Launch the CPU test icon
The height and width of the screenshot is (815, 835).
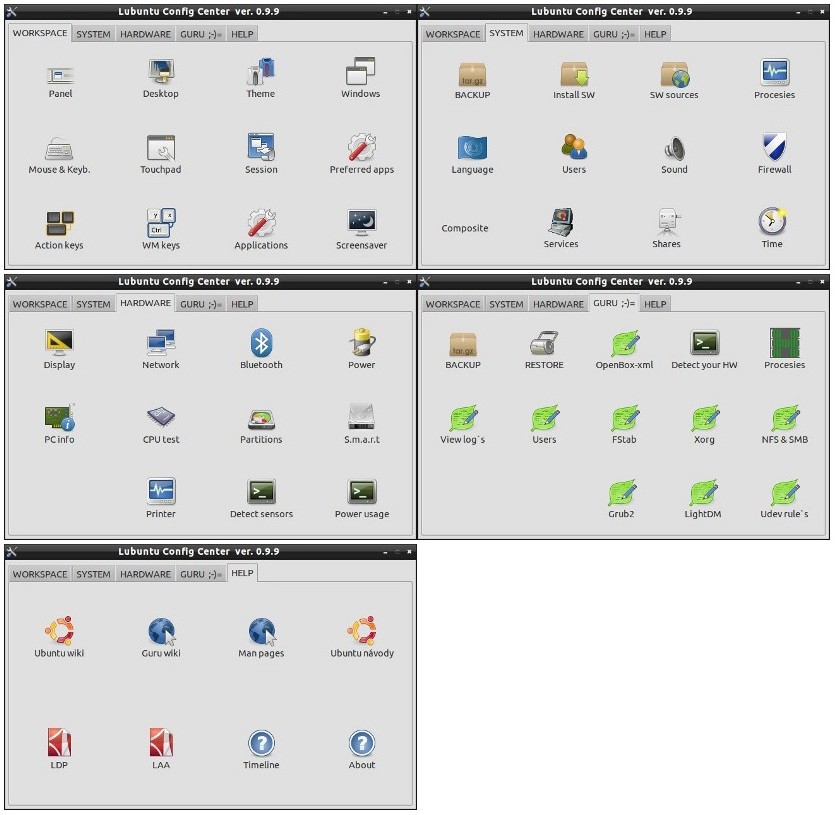click(x=161, y=417)
